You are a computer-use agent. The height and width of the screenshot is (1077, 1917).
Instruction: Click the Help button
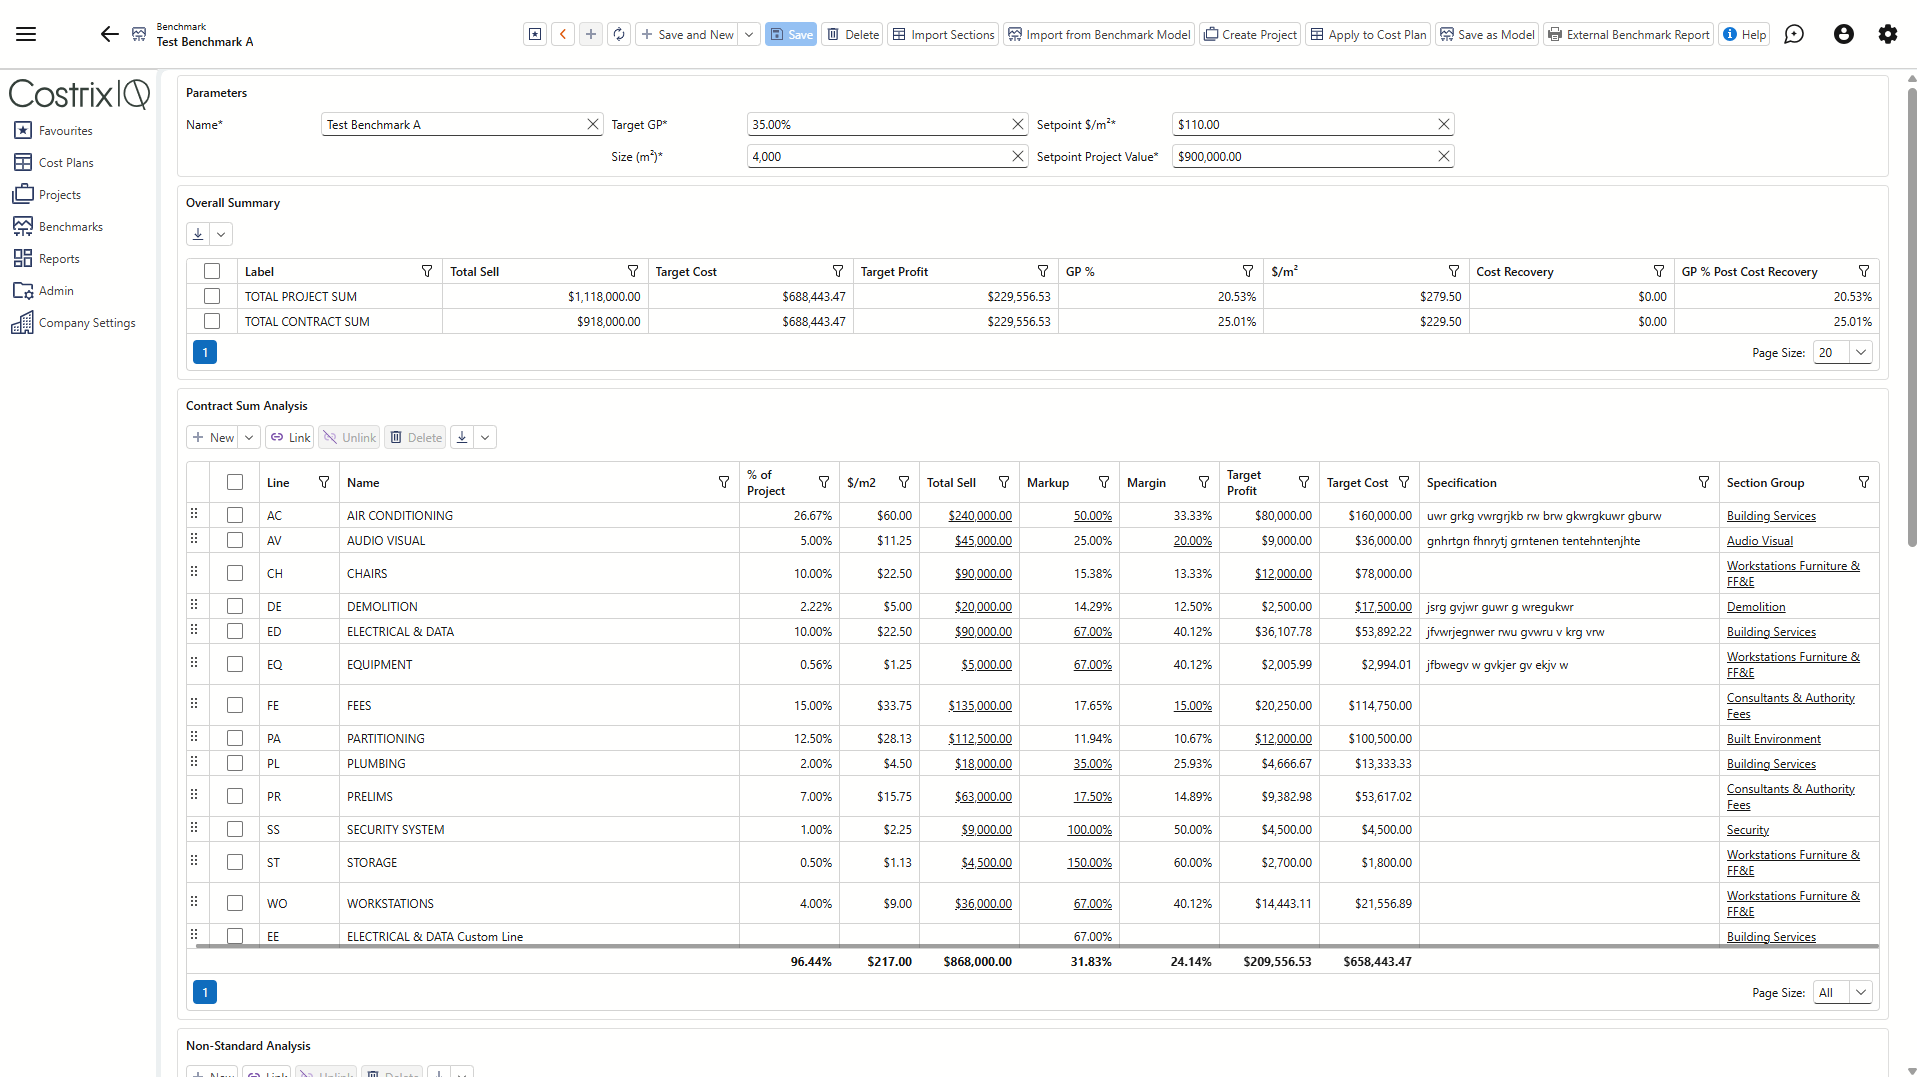[1744, 34]
